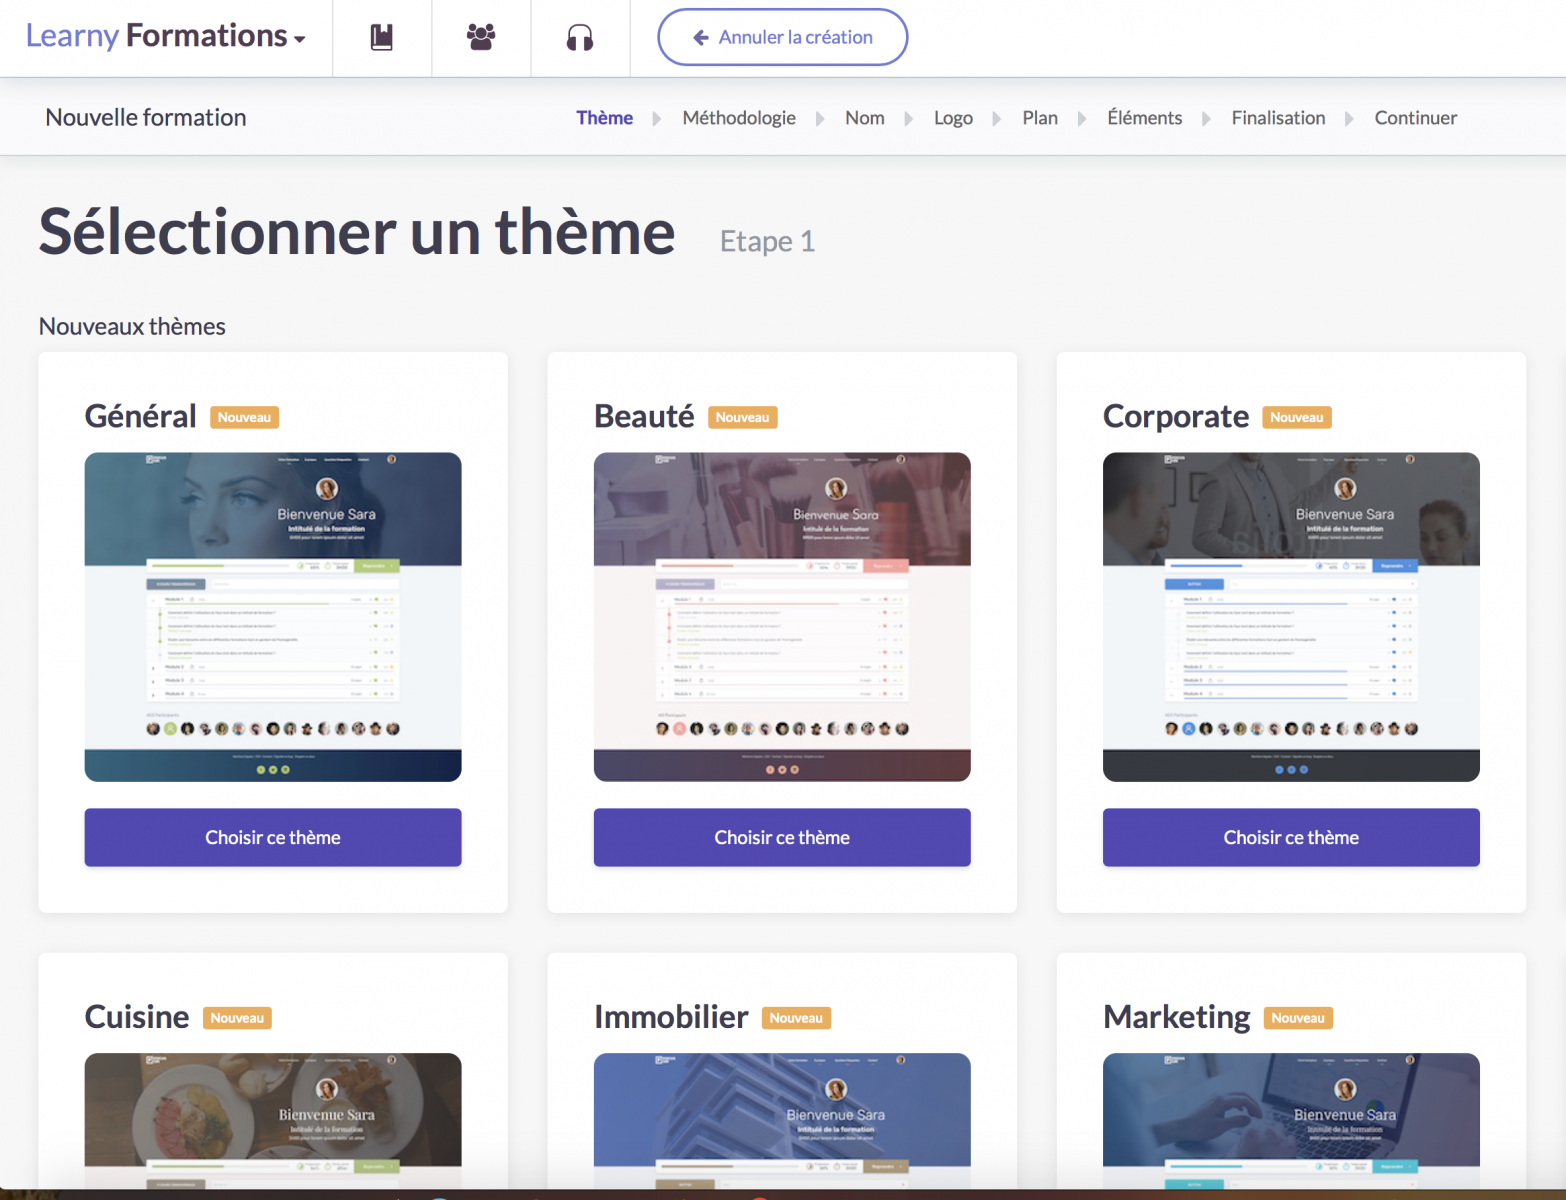Select the Thème step in the wizard
Screen dimensions: 1566x1200
point(604,117)
